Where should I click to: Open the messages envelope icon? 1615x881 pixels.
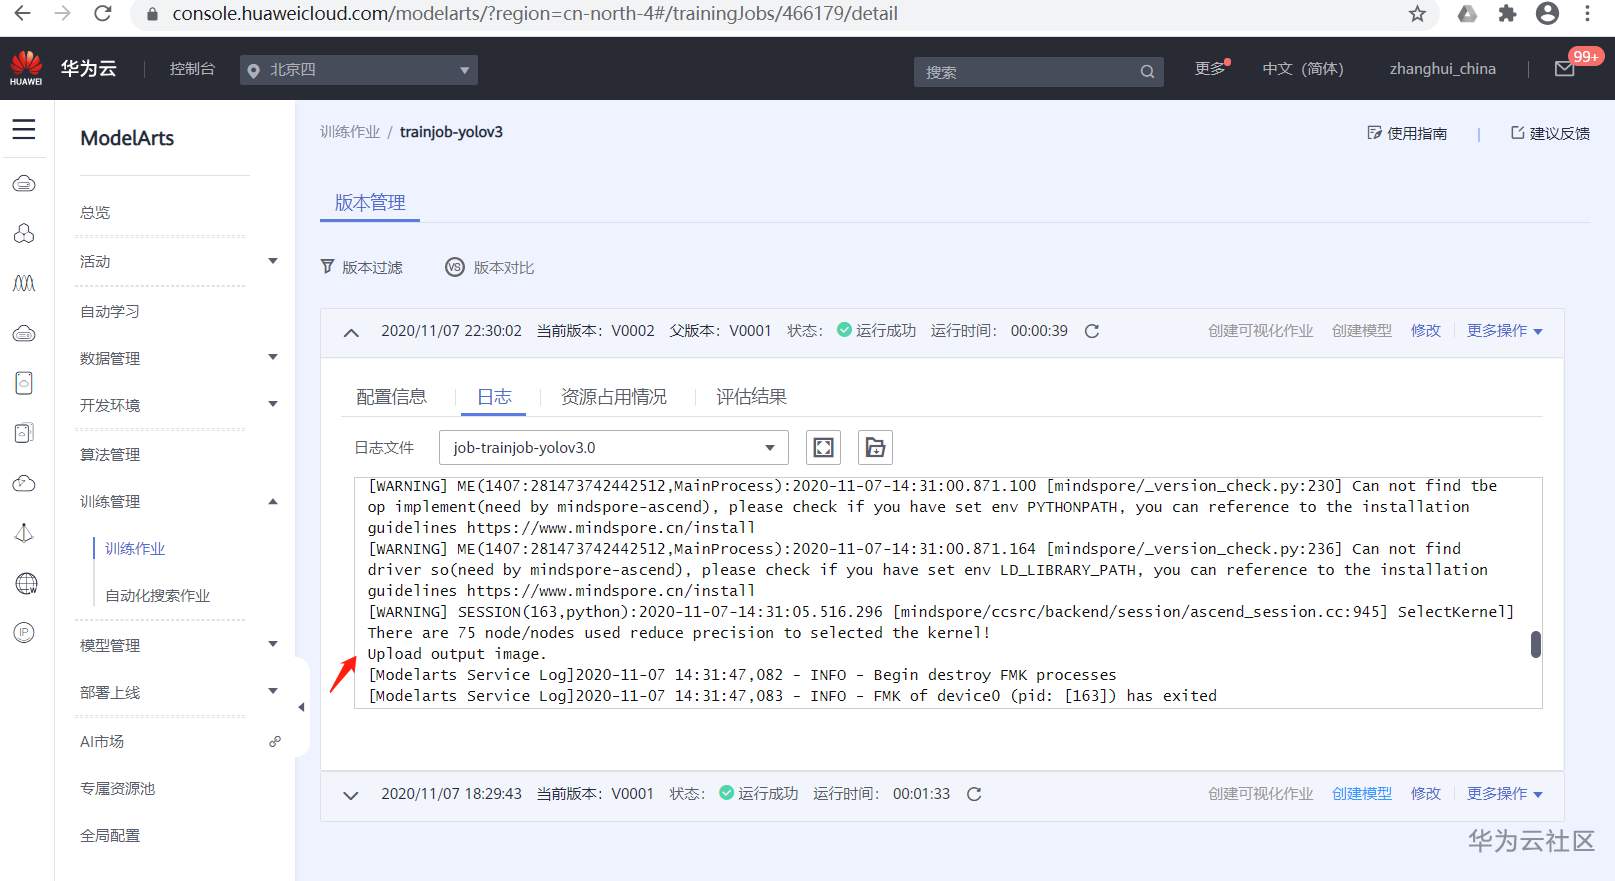click(x=1565, y=69)
